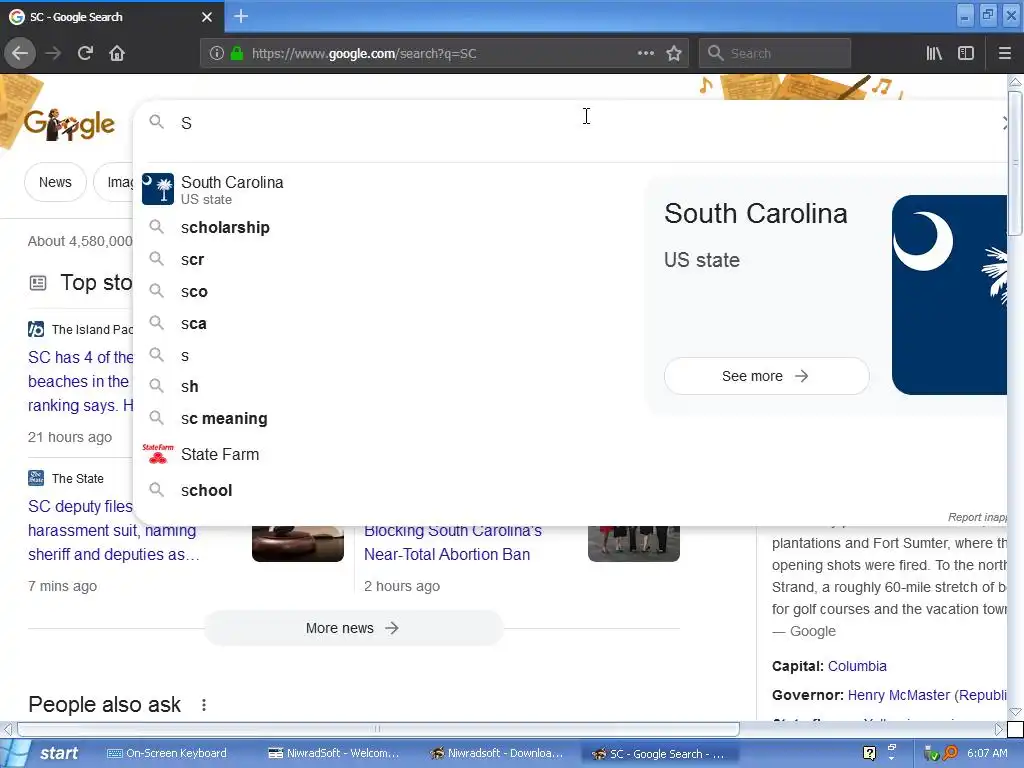Open the SC has 4 of the beaches article
This screenshot has width=1024, height=768.
click(80, 381)
